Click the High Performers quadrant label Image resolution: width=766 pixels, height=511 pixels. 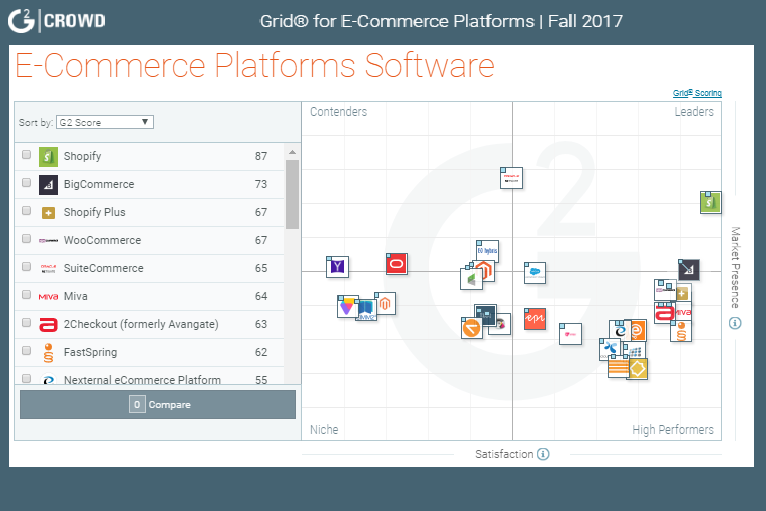click(673, 430)
